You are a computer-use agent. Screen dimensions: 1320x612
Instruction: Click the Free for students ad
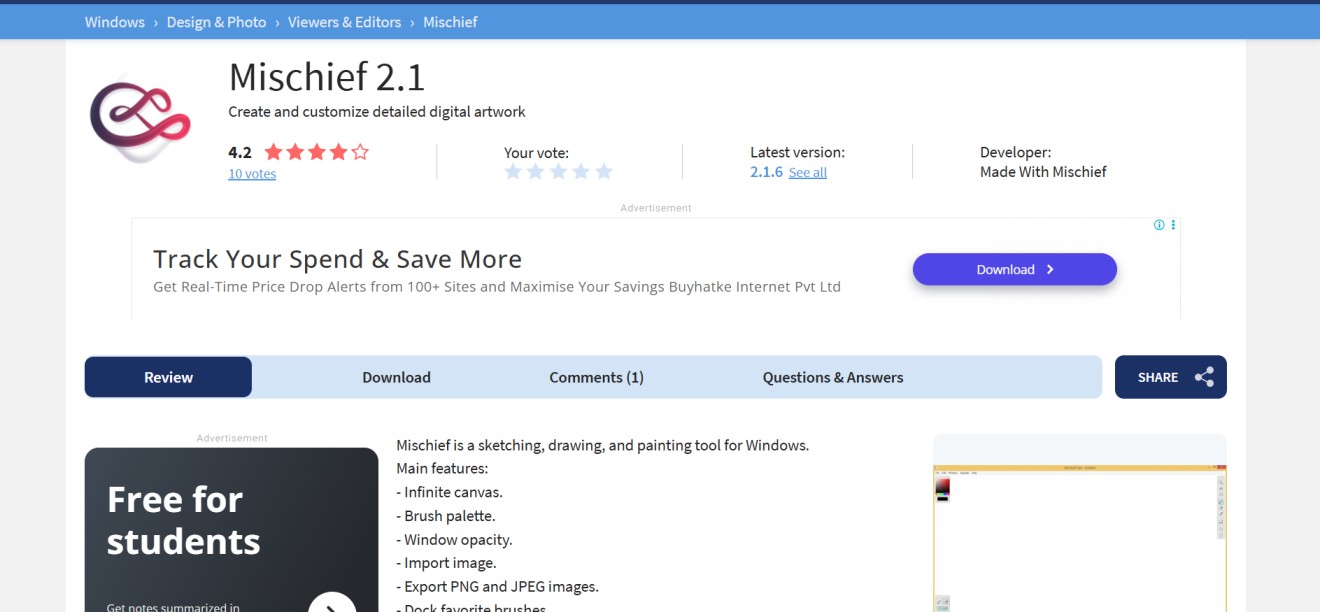click(232, 530)
